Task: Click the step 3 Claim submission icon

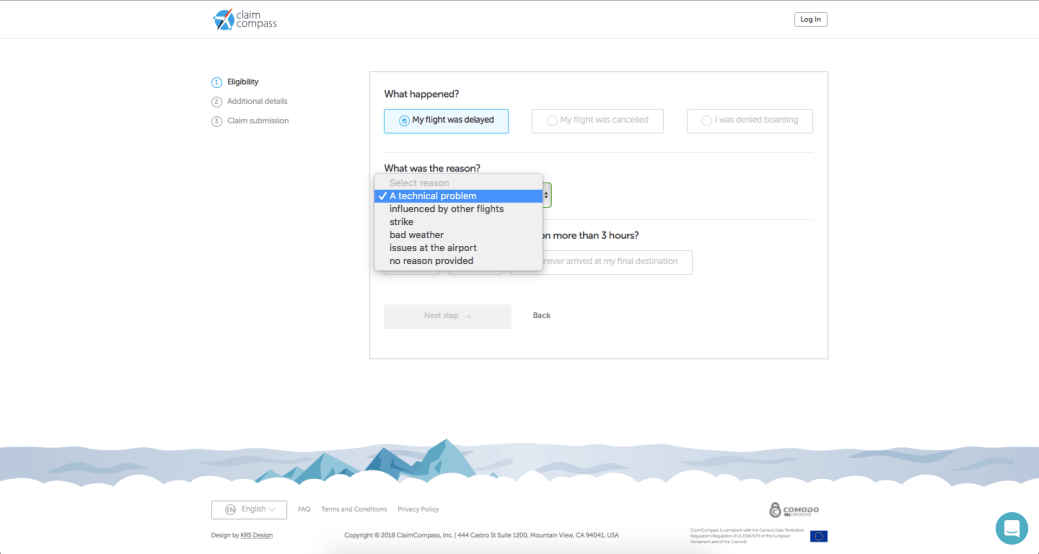Action: (x=217, y=121)
